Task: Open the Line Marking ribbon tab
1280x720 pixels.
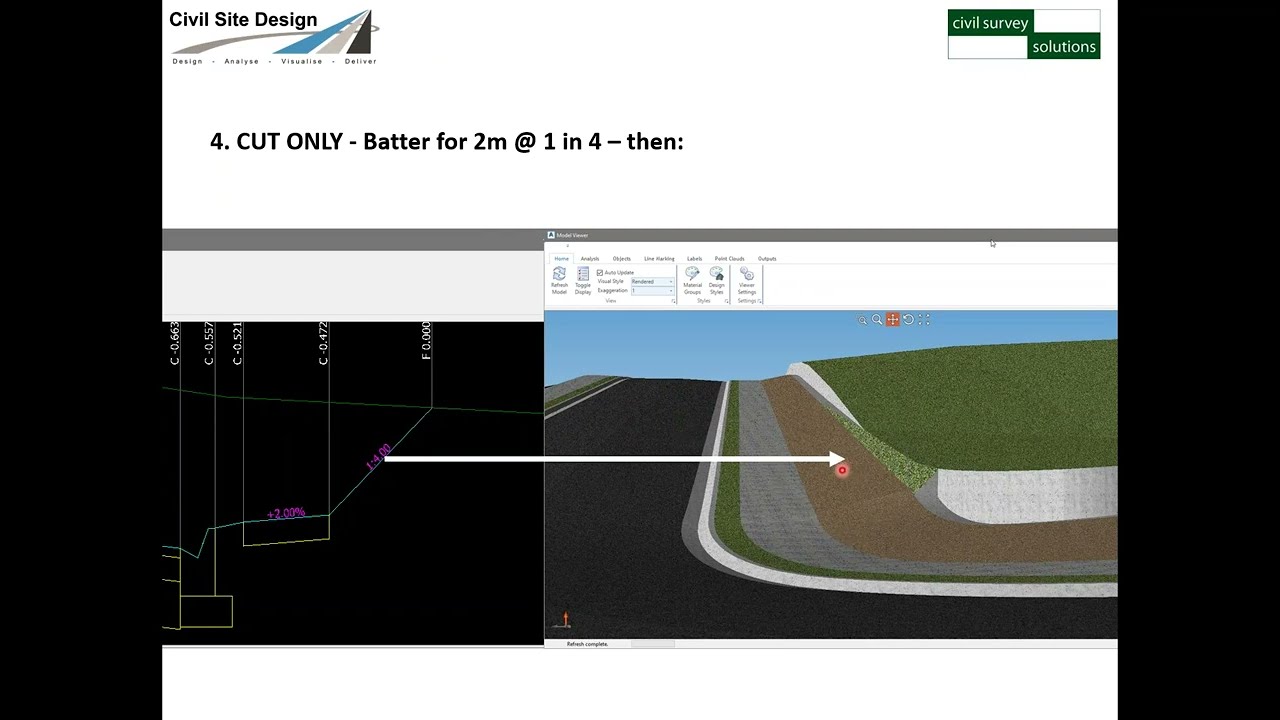Action: click(659, 259)
